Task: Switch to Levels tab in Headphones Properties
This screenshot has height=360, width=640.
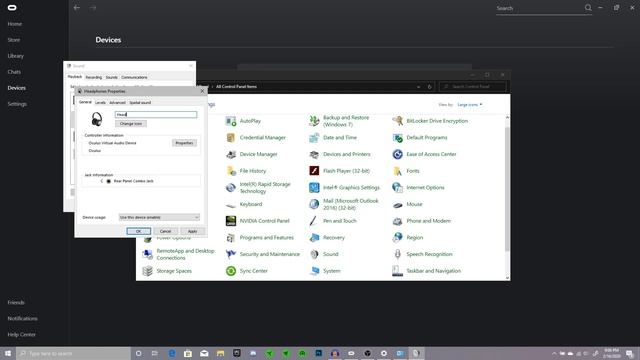Action: coord(100,102)
